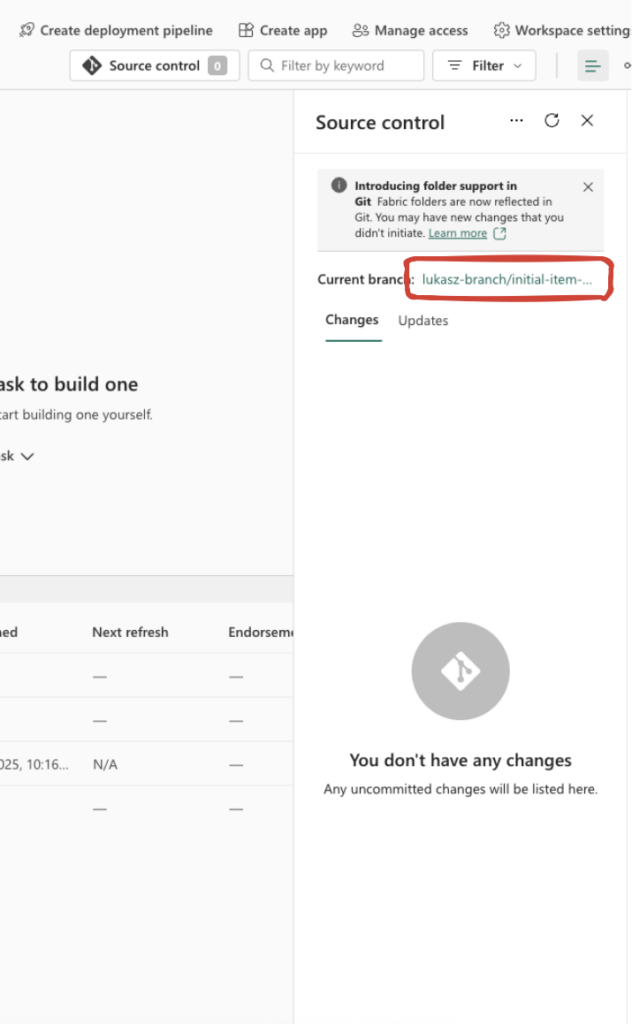Select the list view icon
Screen dimensions: 632x1024
click(593, 66)
